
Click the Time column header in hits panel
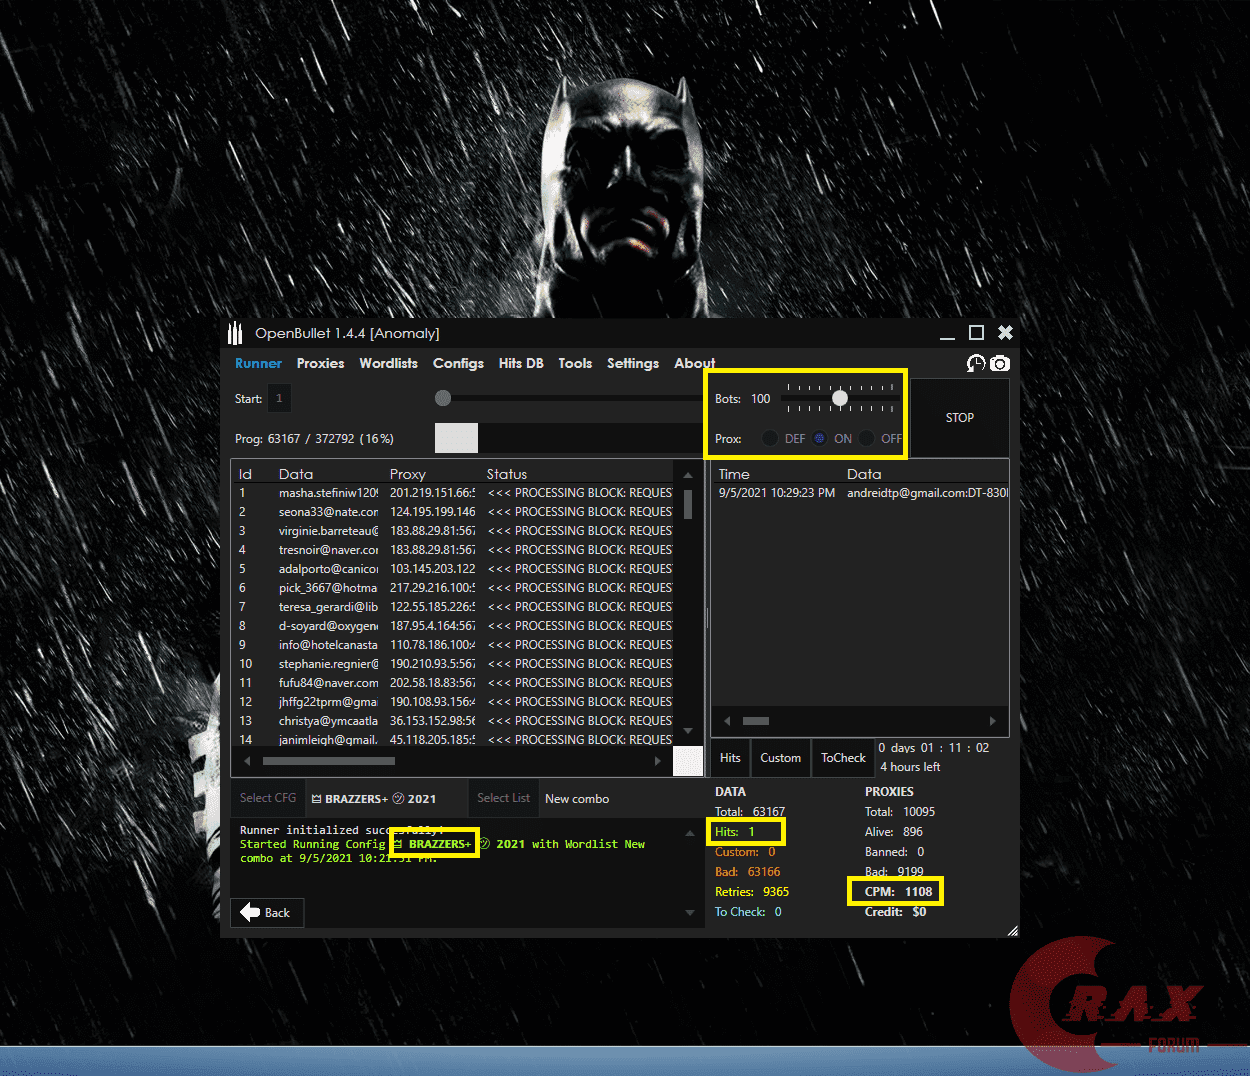tap(734, 474)
